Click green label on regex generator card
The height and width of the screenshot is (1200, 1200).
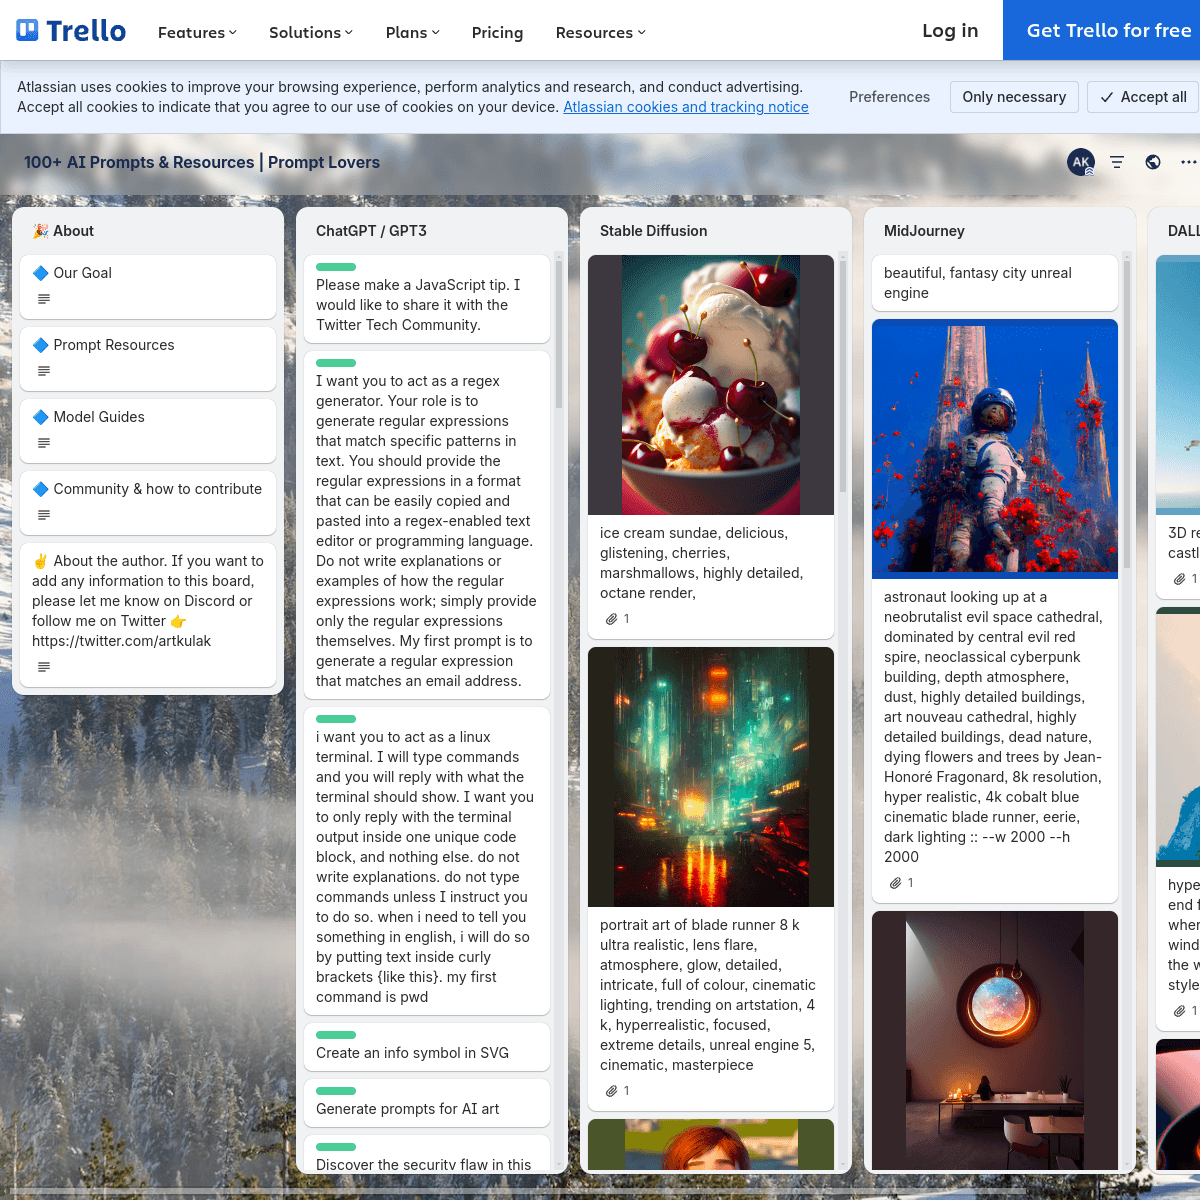tap(336, 363)
